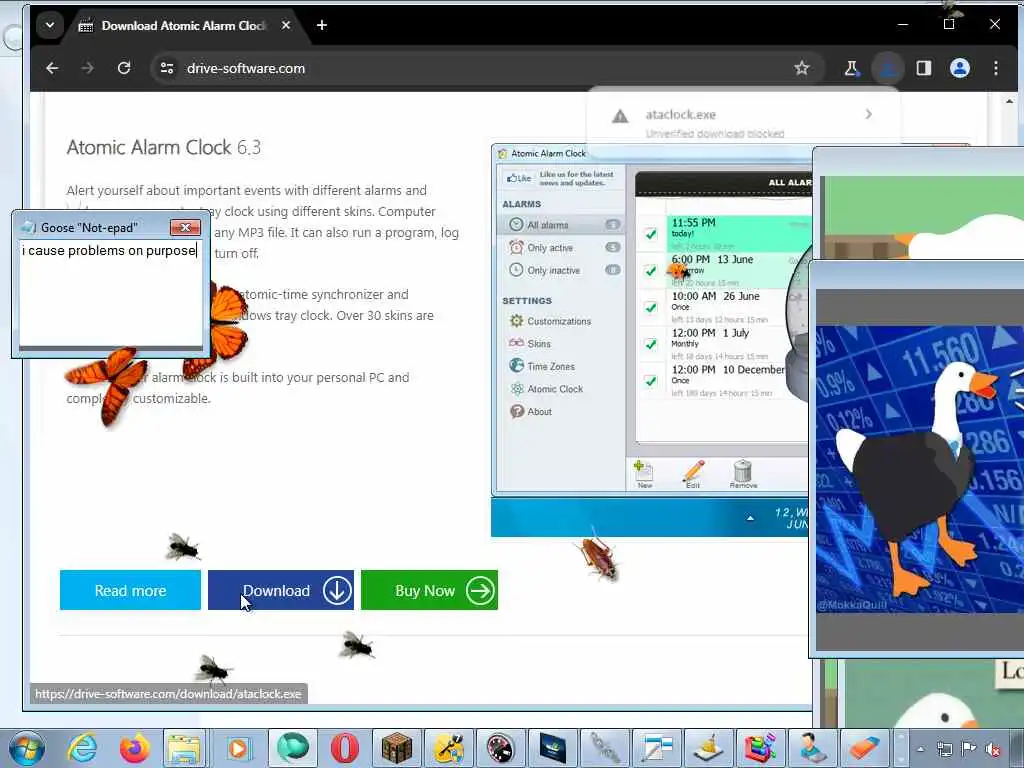This screenshot has width=1024, height=768.
Task: Expand the ataclock.exe blocked download details
Action: click(868, 114)
